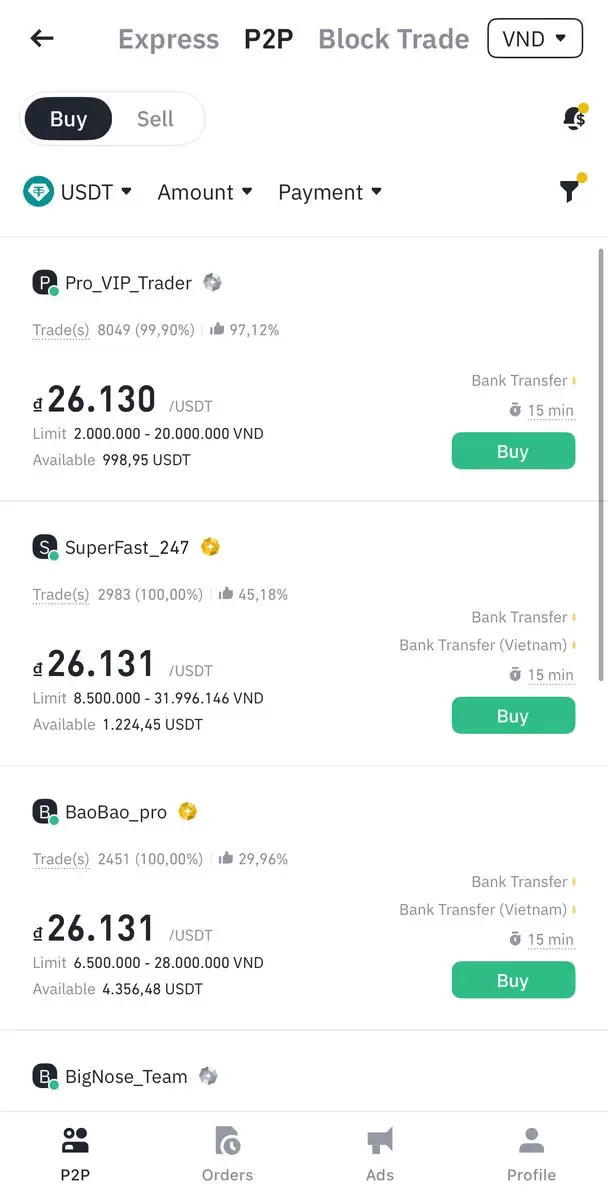The width and height of the screenshot is (608, 1200).
Task: Open the Payment method dropdown
Action: tap(330, 192)
